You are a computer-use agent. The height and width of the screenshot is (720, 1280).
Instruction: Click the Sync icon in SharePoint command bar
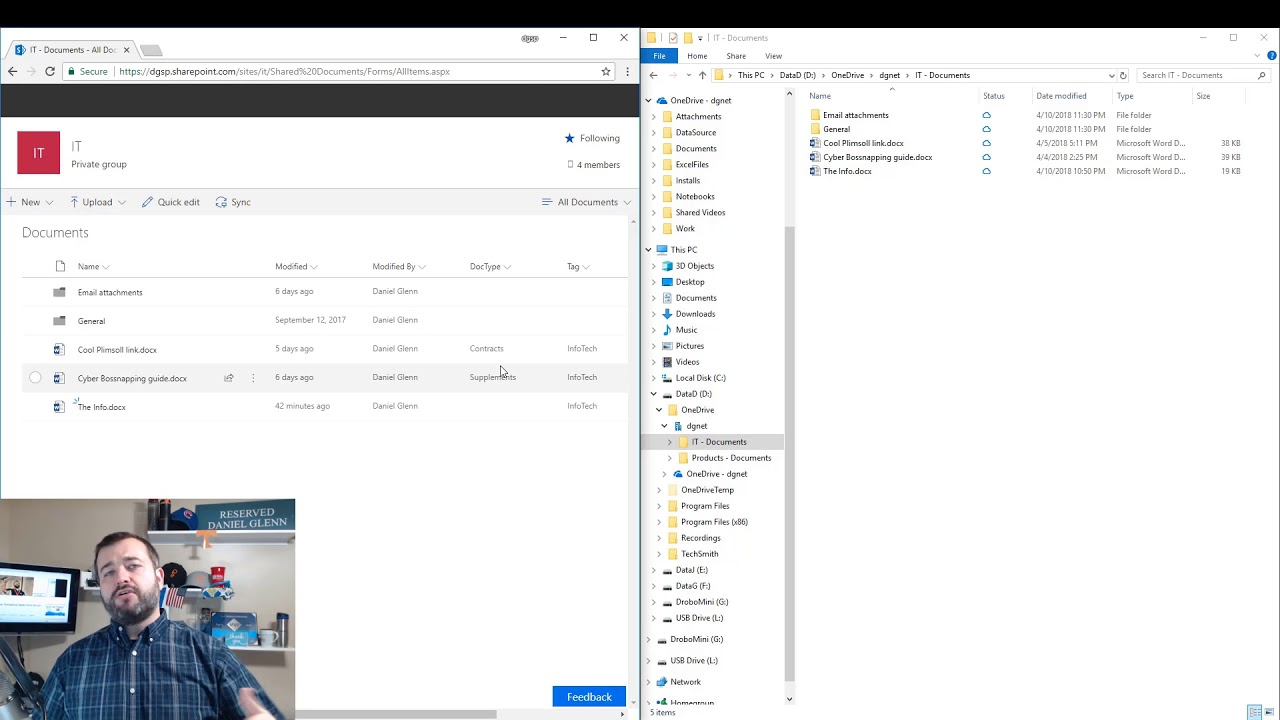click(x=222, y=202)
